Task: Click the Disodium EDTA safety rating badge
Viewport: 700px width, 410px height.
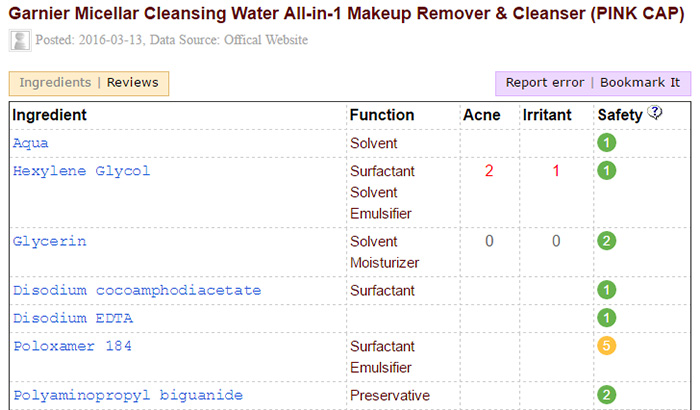Action: click(607, 318)
